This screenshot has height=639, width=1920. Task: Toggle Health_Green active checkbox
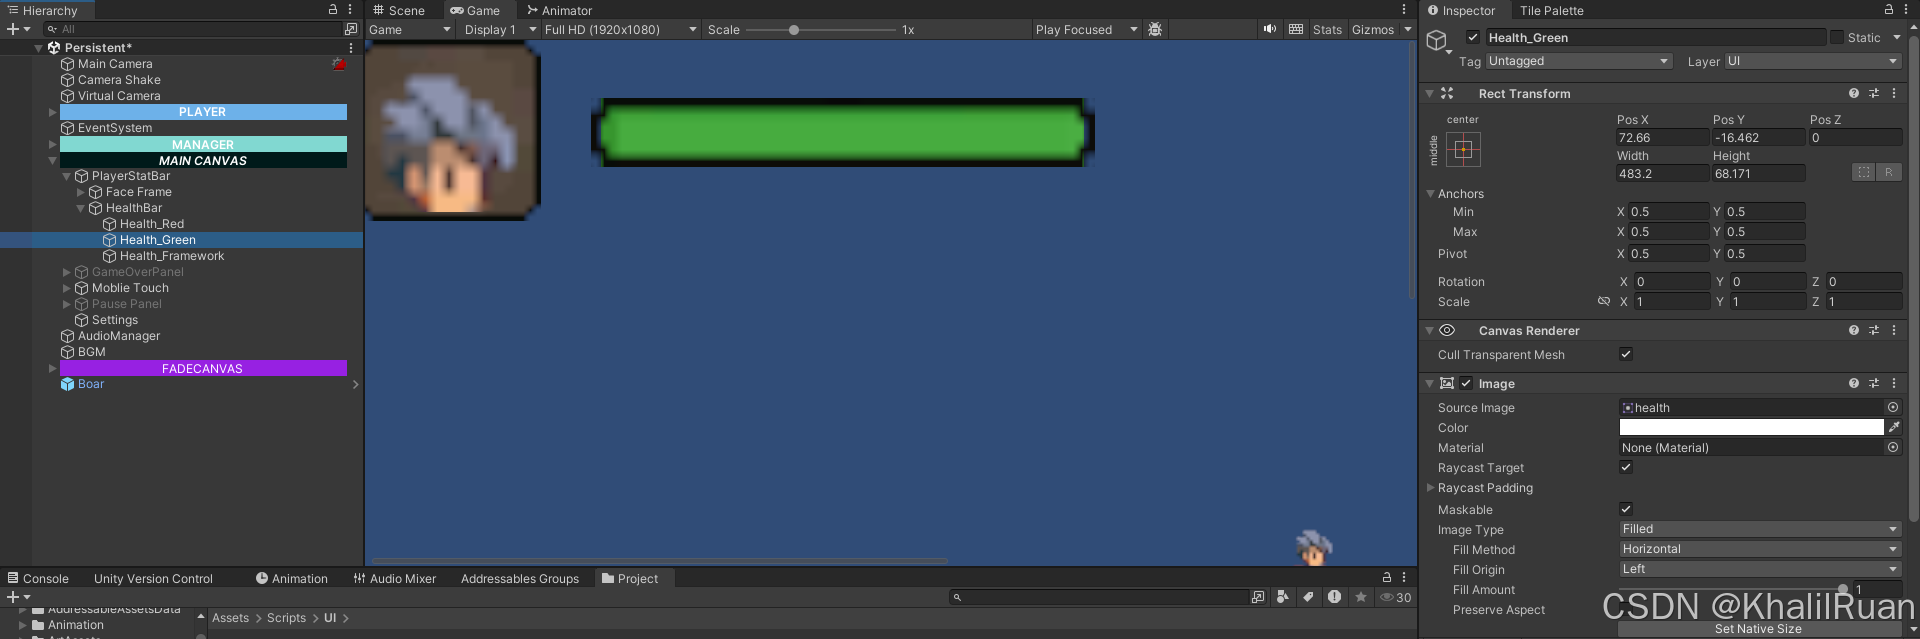point(1473,37)
